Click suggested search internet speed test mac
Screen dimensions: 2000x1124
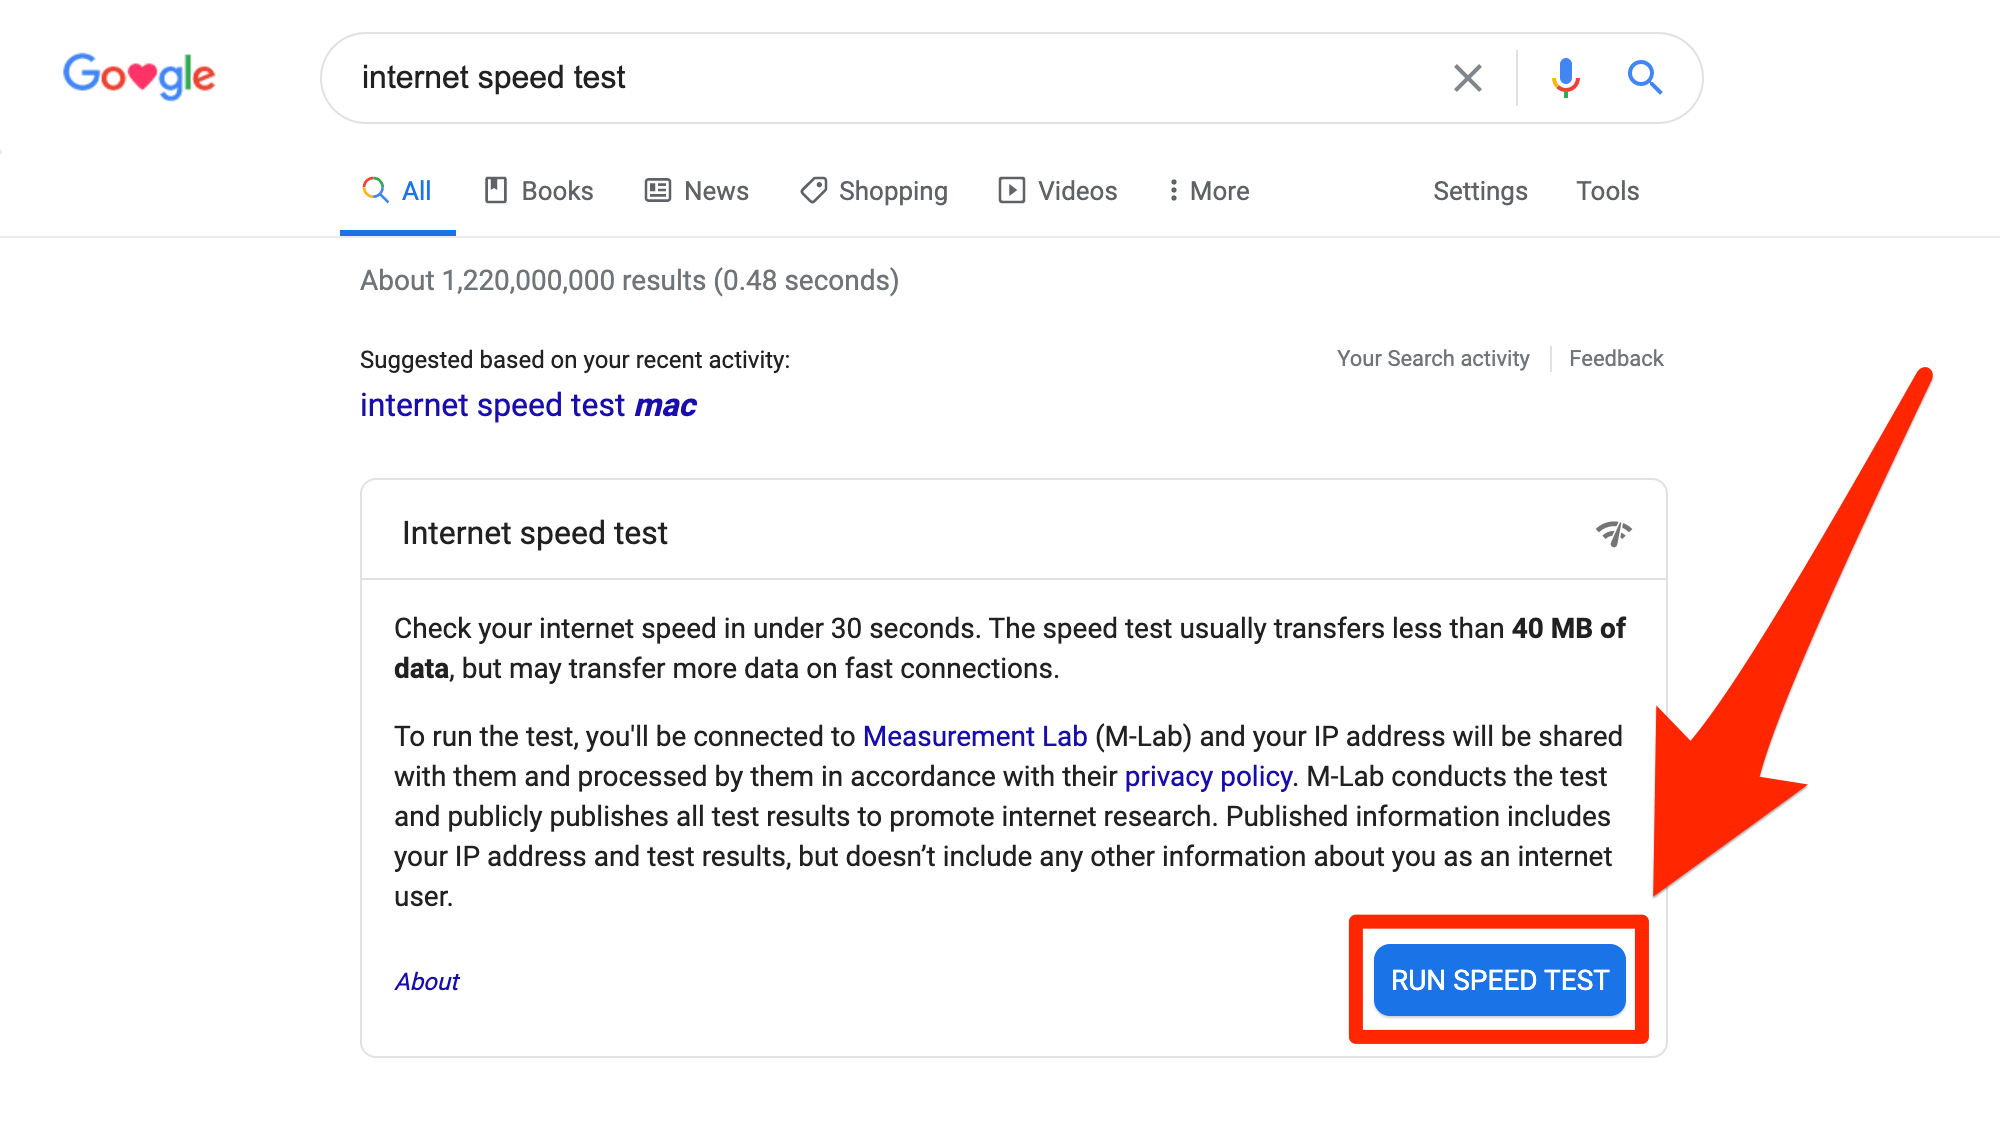coord(528,405)
